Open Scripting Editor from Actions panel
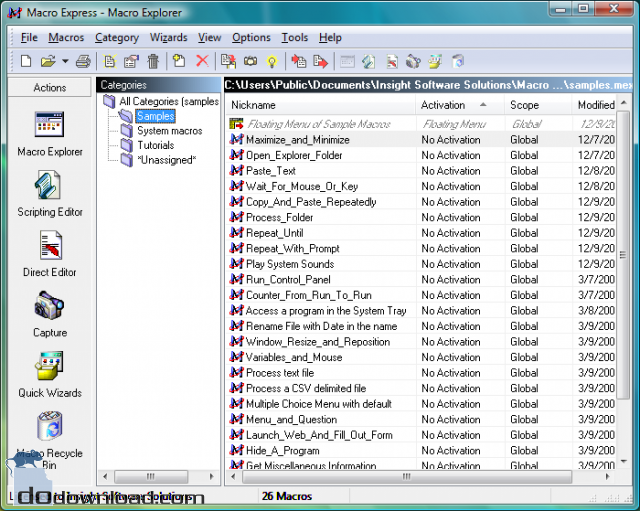This screenshot has width=640, height=511. pos(49,194)
